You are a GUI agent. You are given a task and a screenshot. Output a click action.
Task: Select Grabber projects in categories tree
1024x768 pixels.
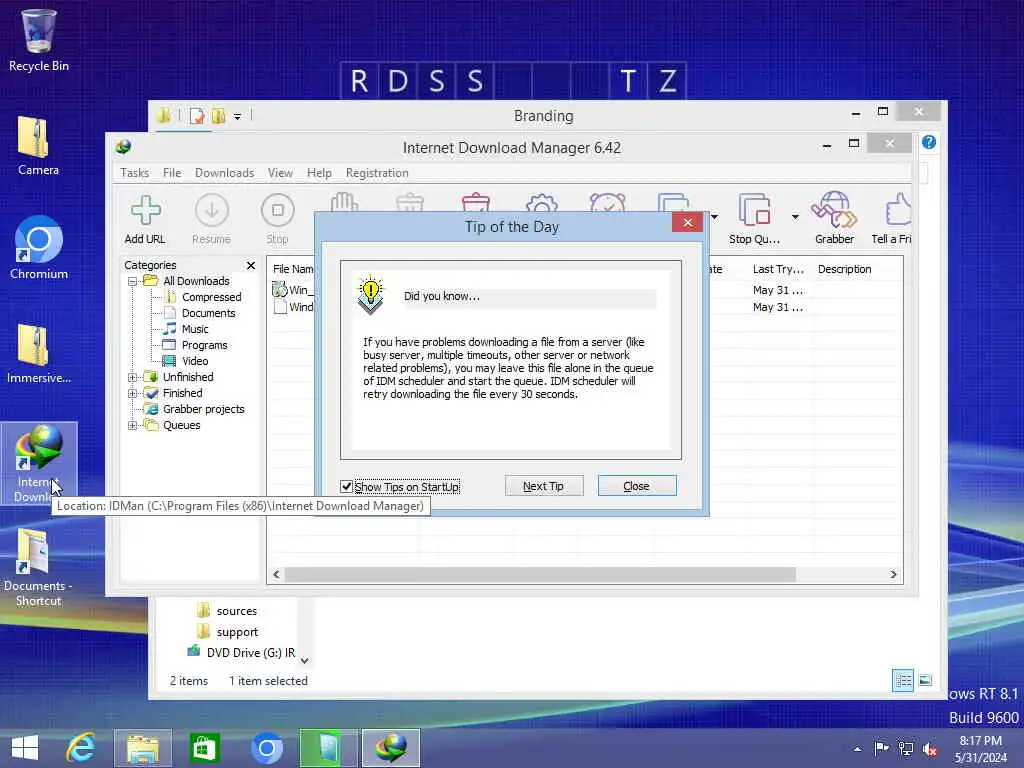coord(203,409)
